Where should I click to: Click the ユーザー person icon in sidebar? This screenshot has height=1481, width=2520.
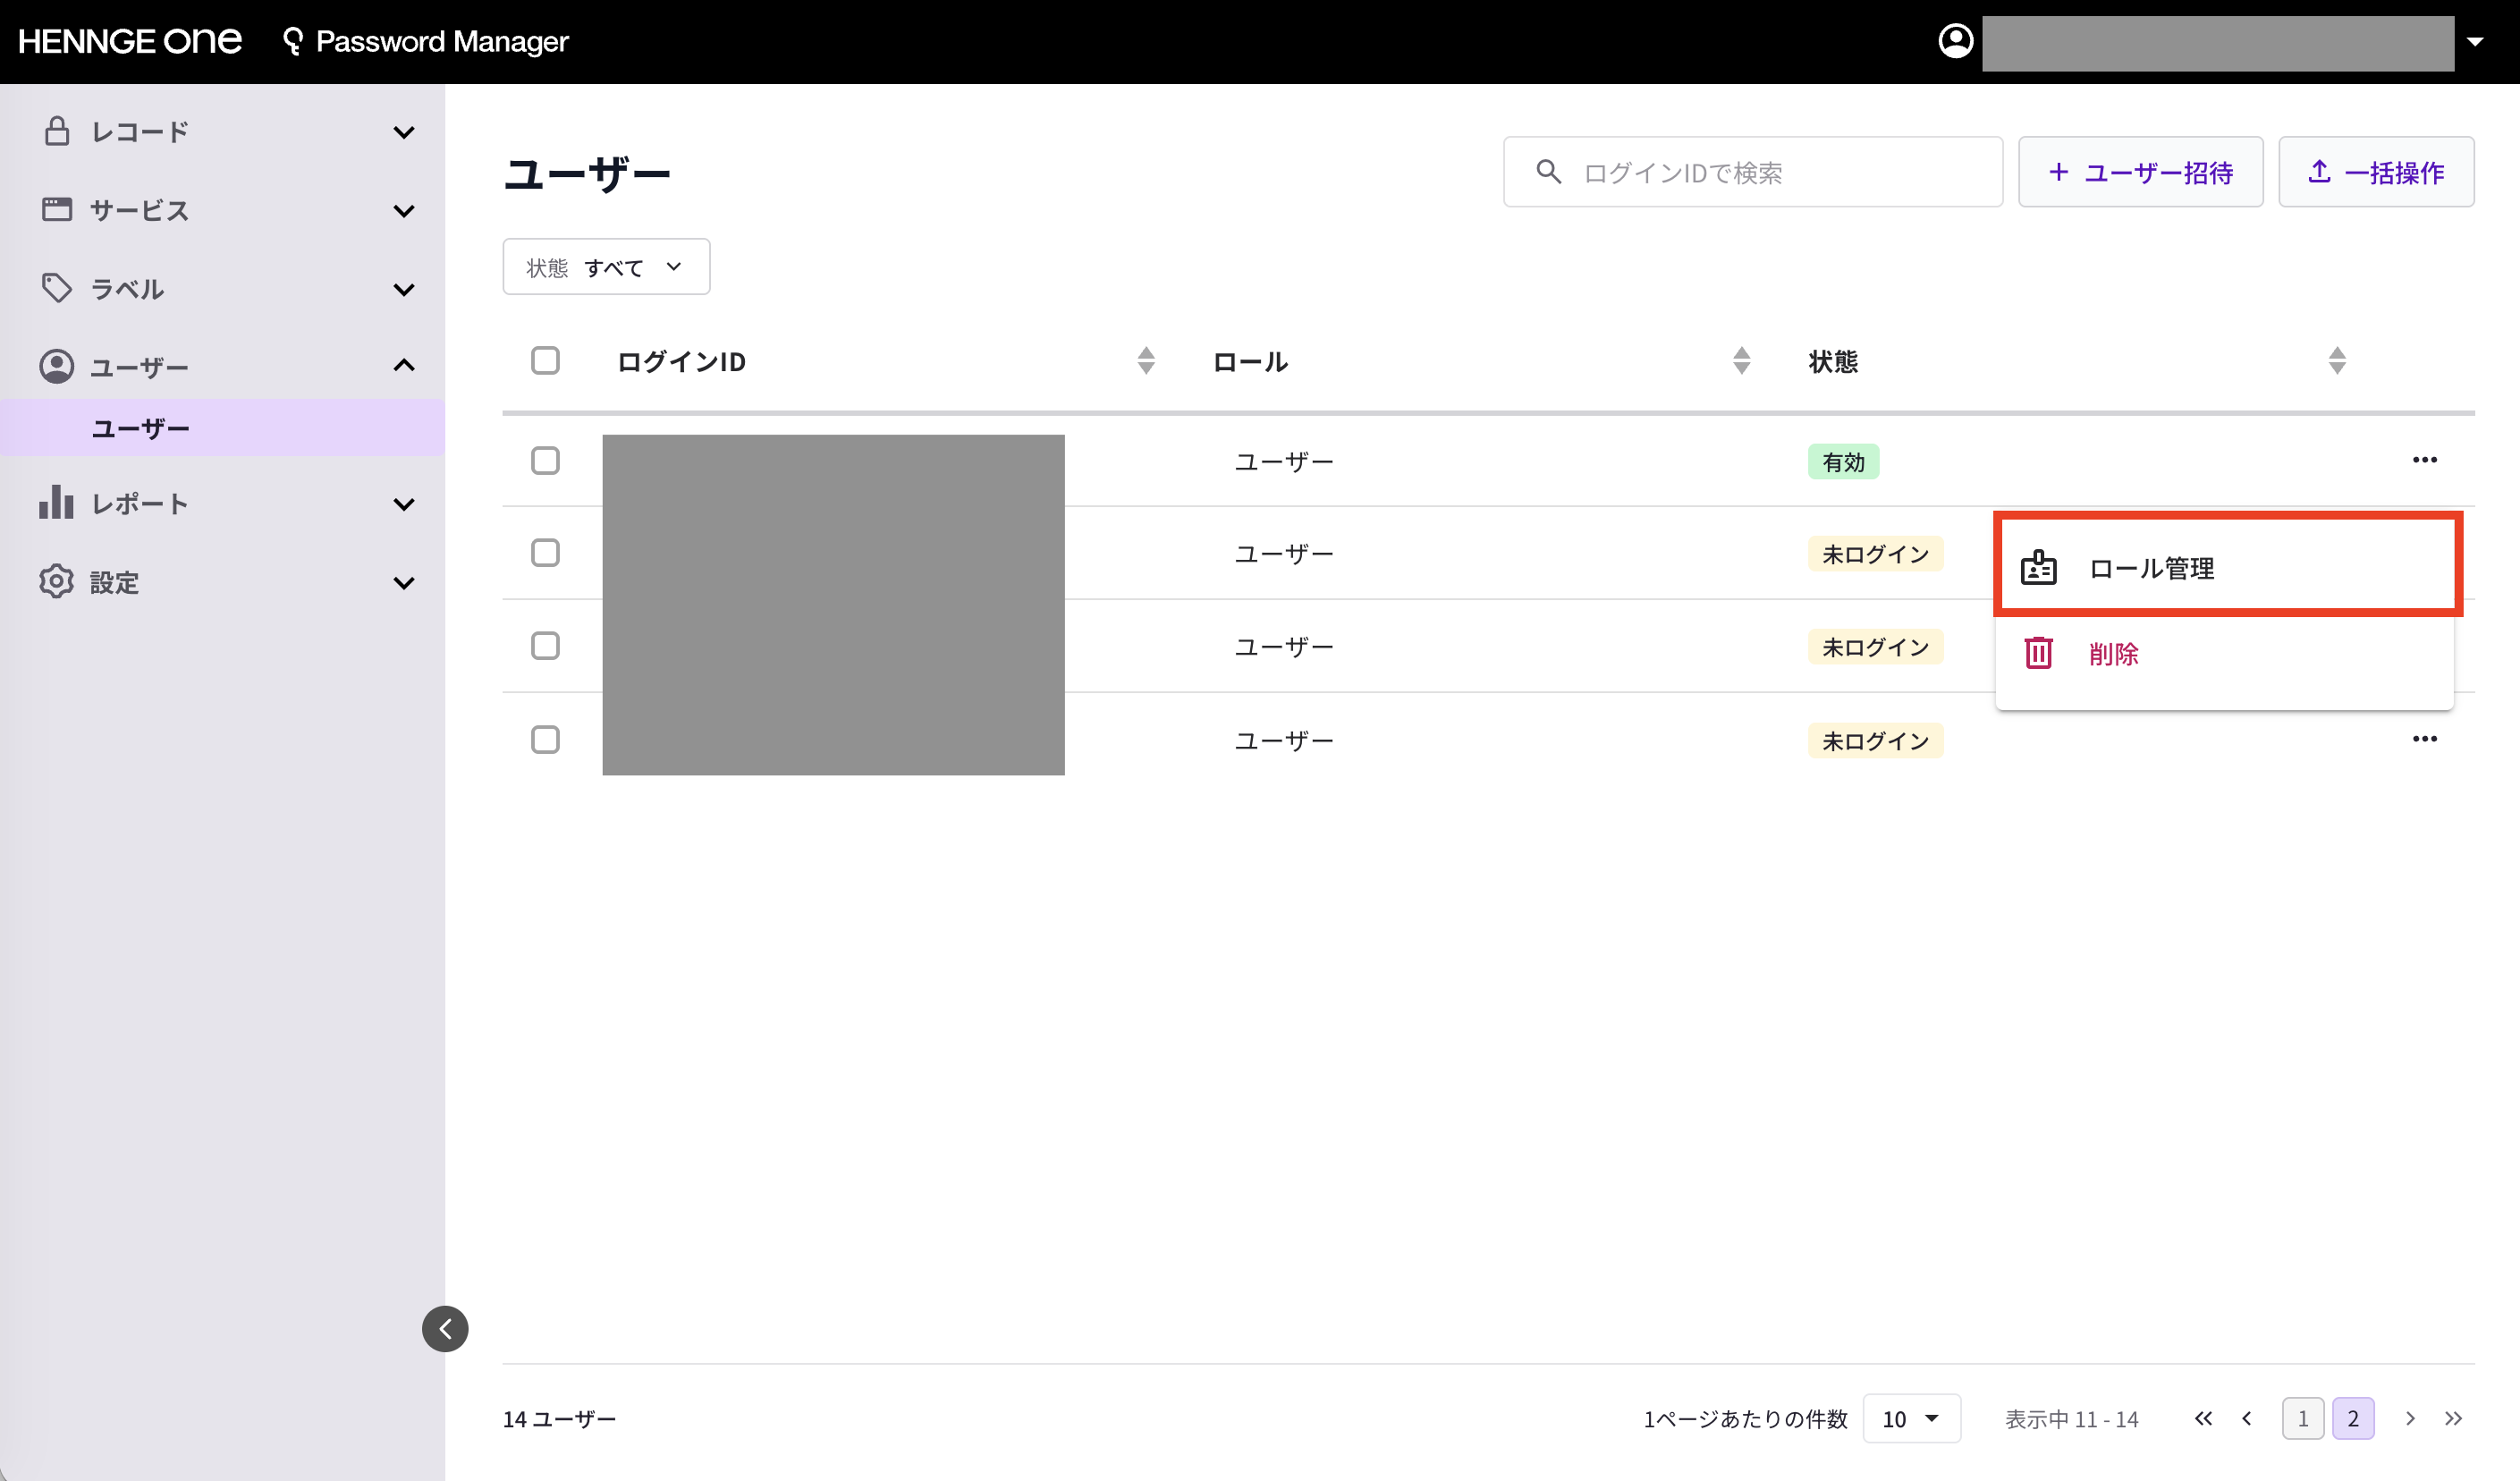[x=57, y=366]
